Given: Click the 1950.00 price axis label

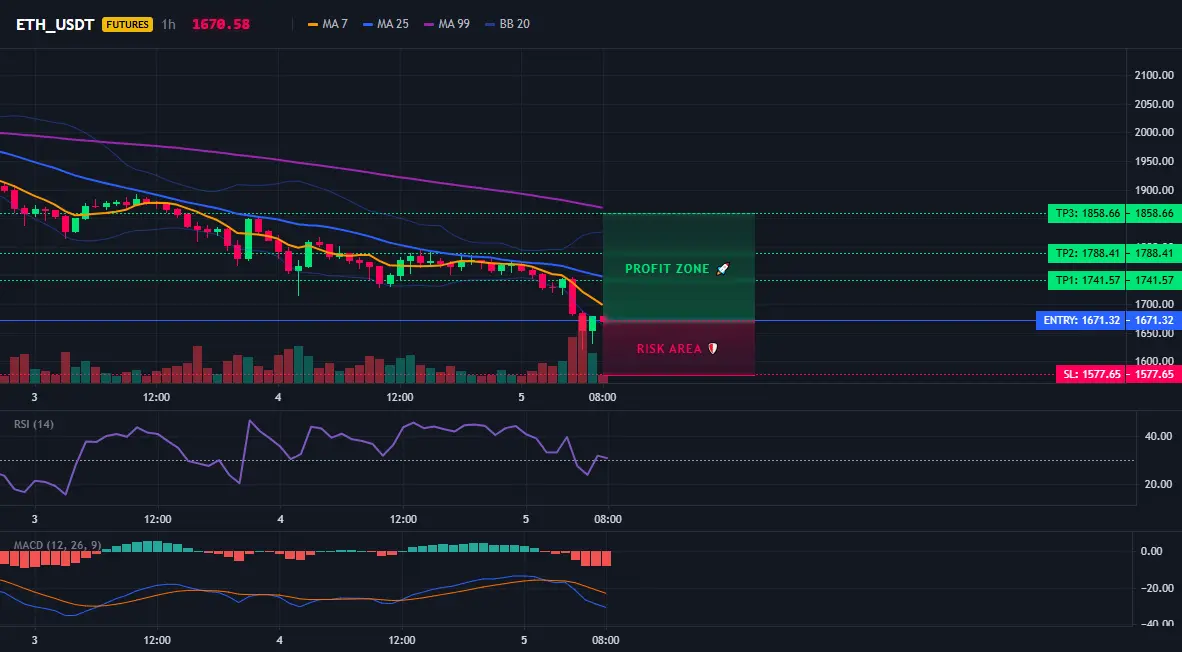Looking at the screenshot, I should tap(1154, 161).
